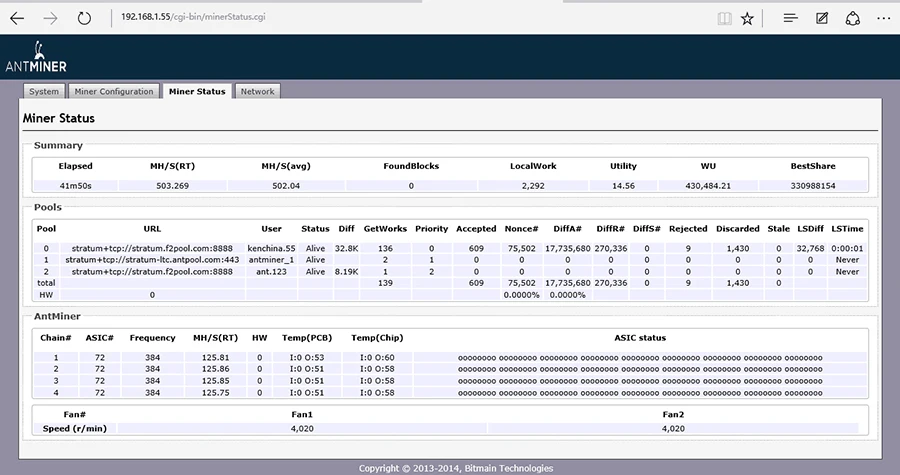The height and width of the screenshot is (475, 900).
Task: Click chain 2 MH/S(RT) value 125.86
Action: click(x=215, y=369)
